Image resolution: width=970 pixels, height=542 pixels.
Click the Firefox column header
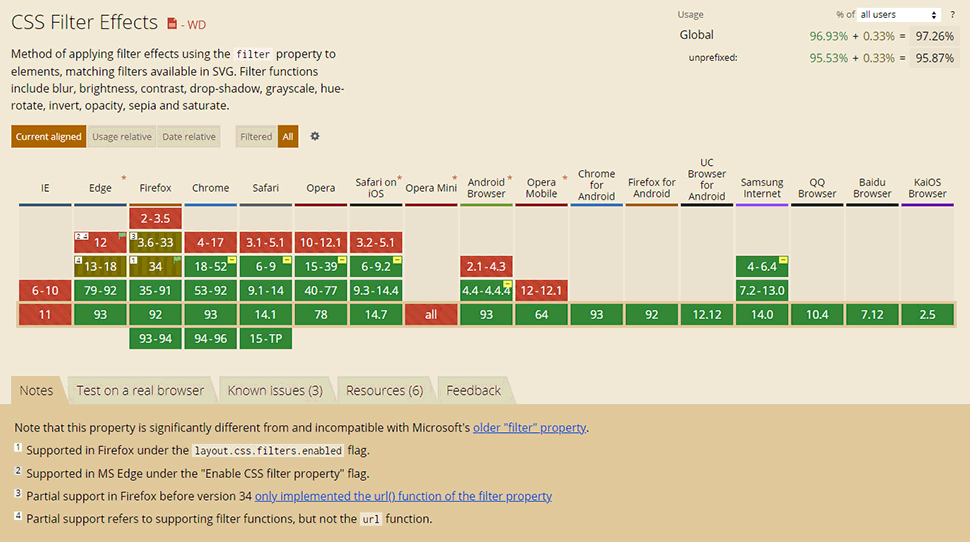point(155,187)
